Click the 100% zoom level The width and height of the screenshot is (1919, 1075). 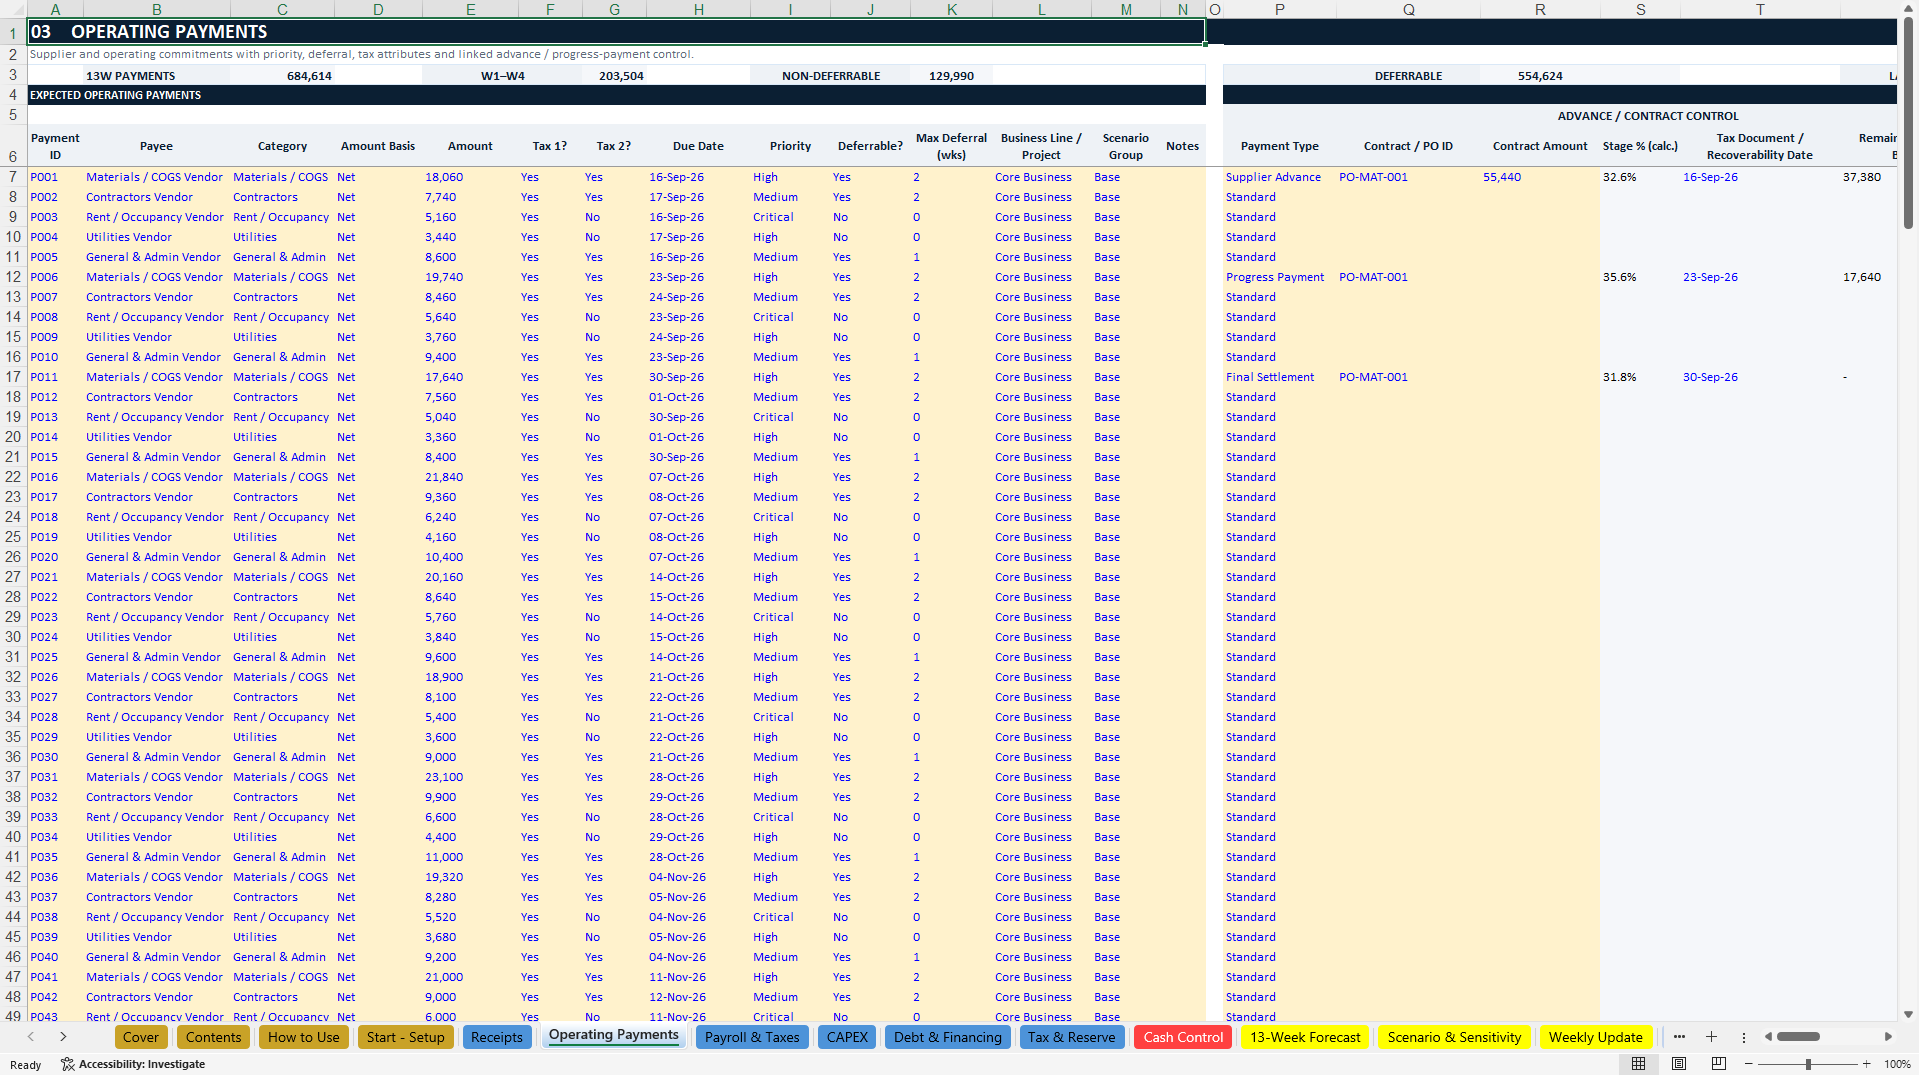1897,1064
